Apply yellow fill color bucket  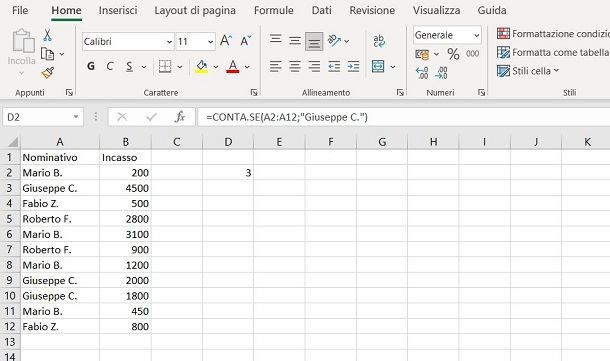pyautogui.click(x=201, y=67)
